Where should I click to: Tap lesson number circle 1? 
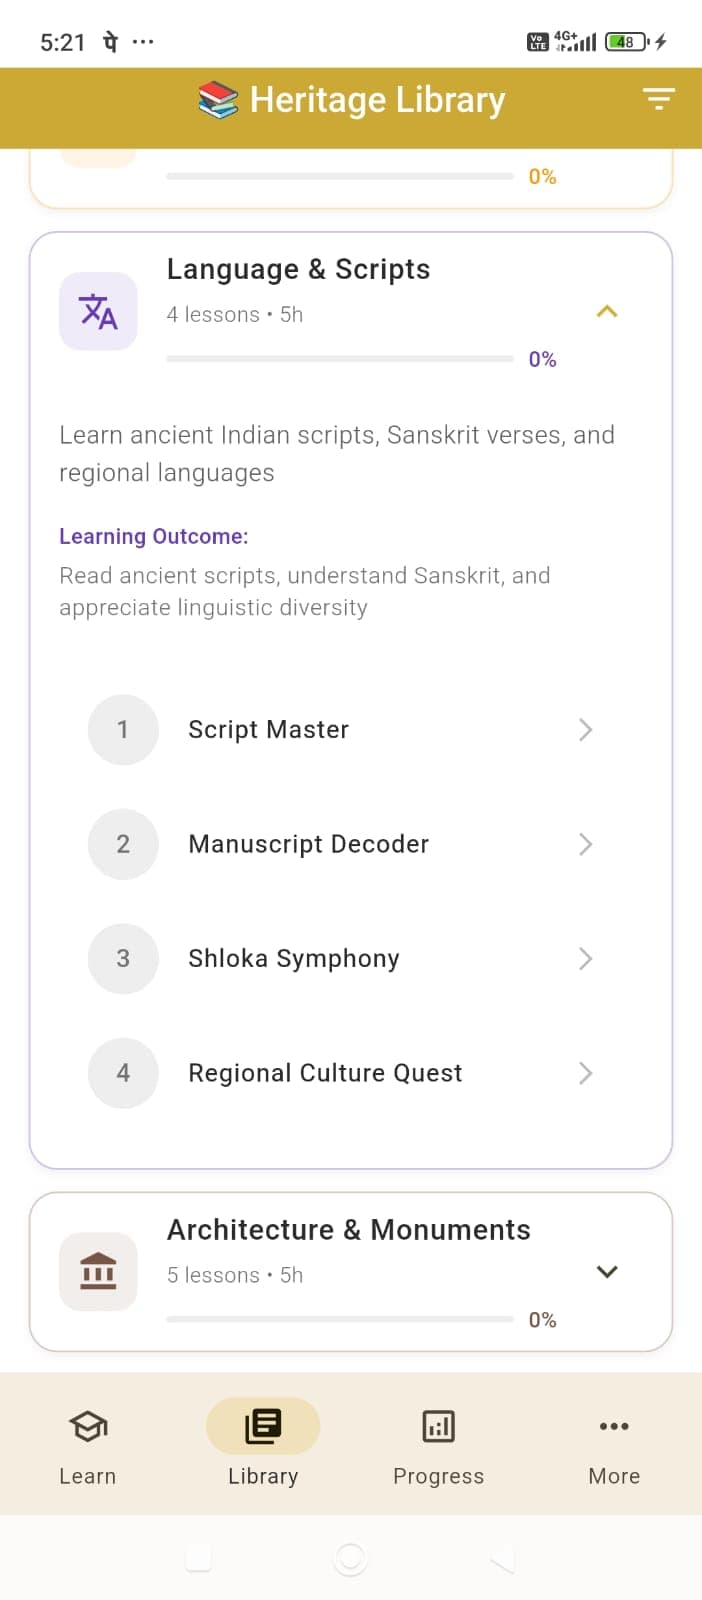[123, 729]
